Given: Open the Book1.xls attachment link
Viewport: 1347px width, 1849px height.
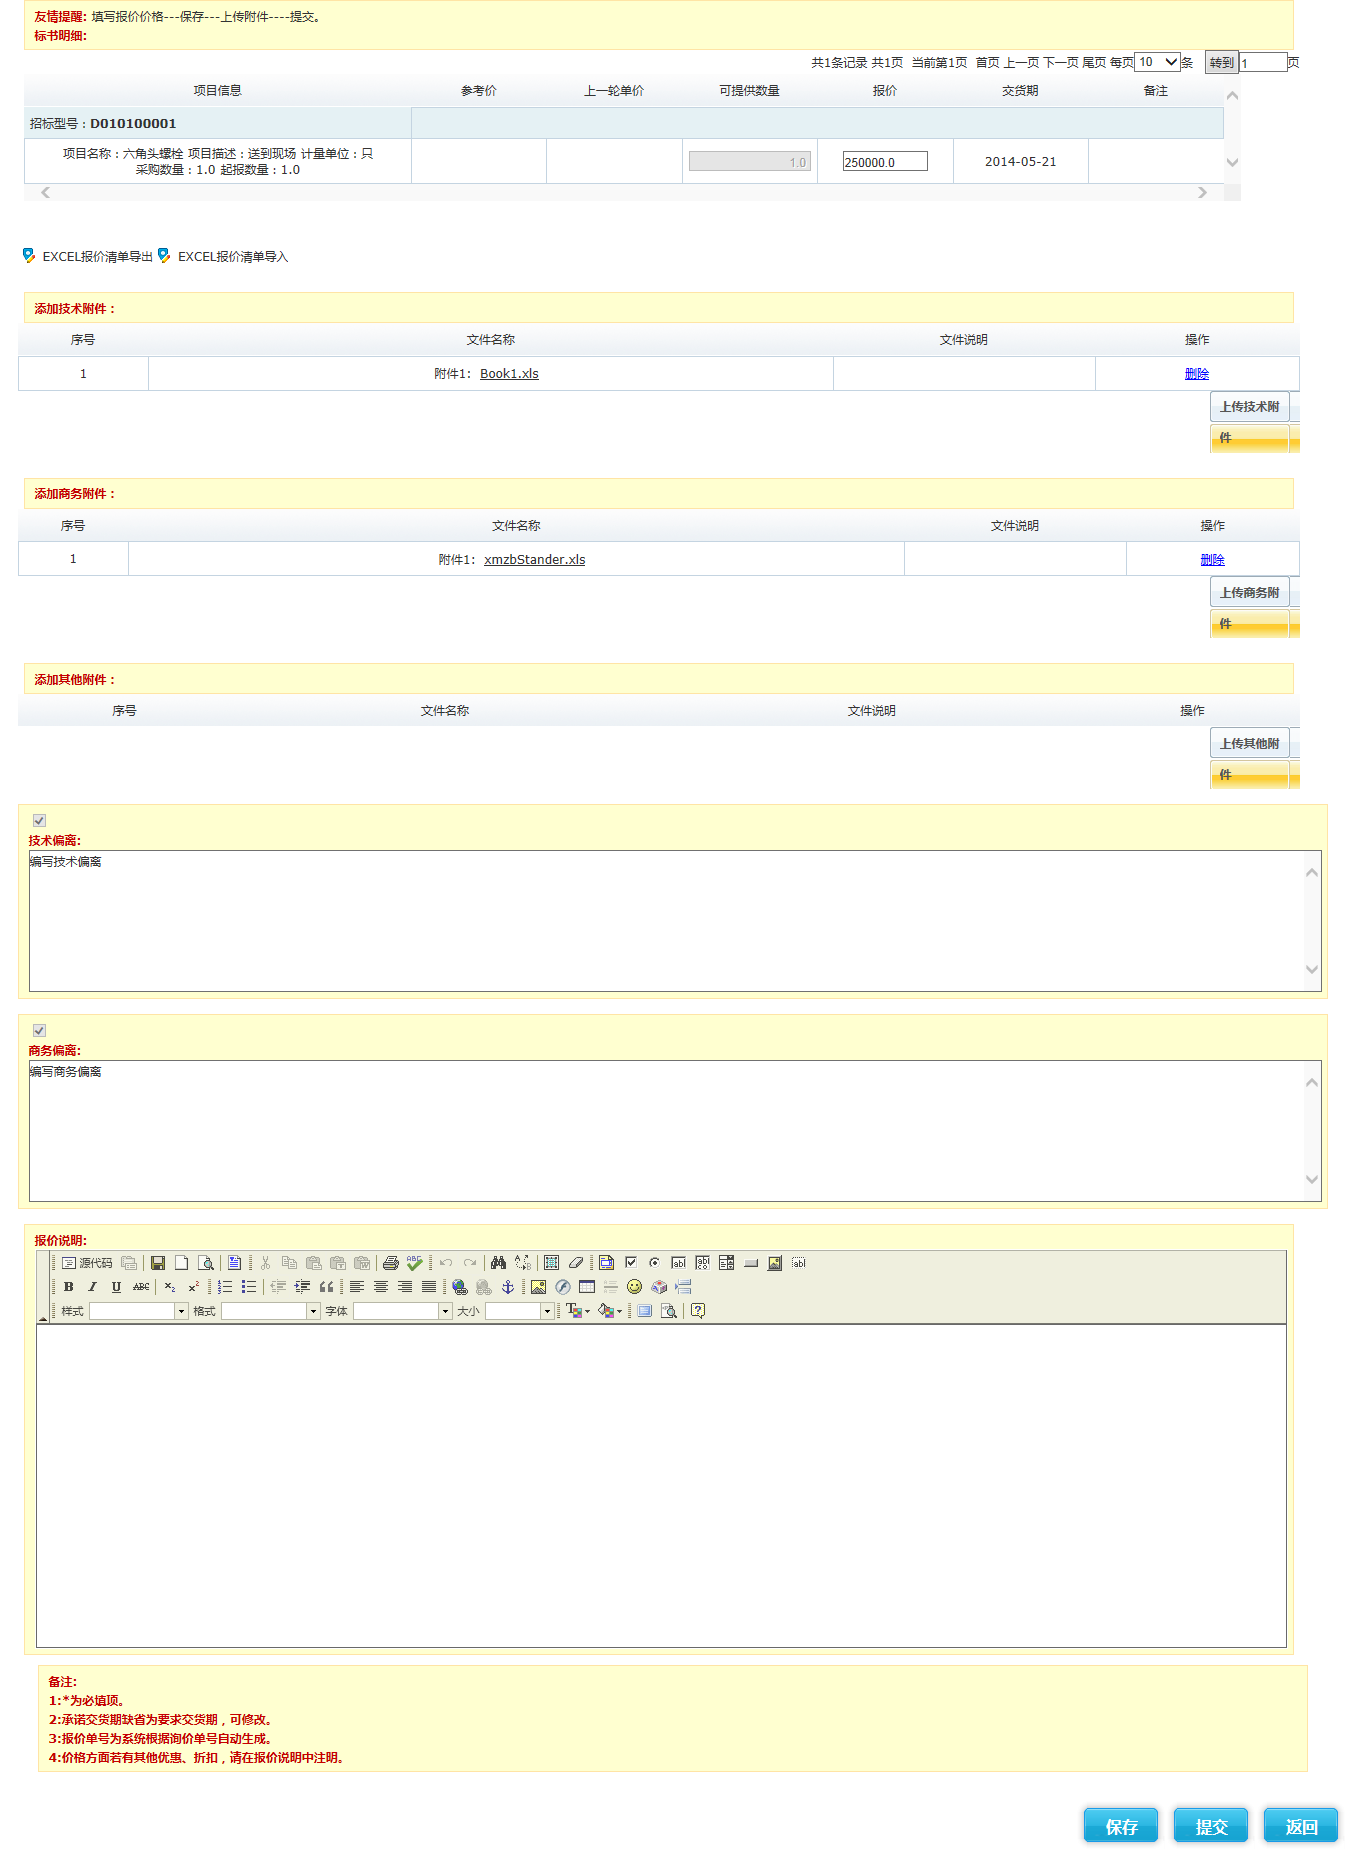Looking at the screenshot, I should pos(509,374).
